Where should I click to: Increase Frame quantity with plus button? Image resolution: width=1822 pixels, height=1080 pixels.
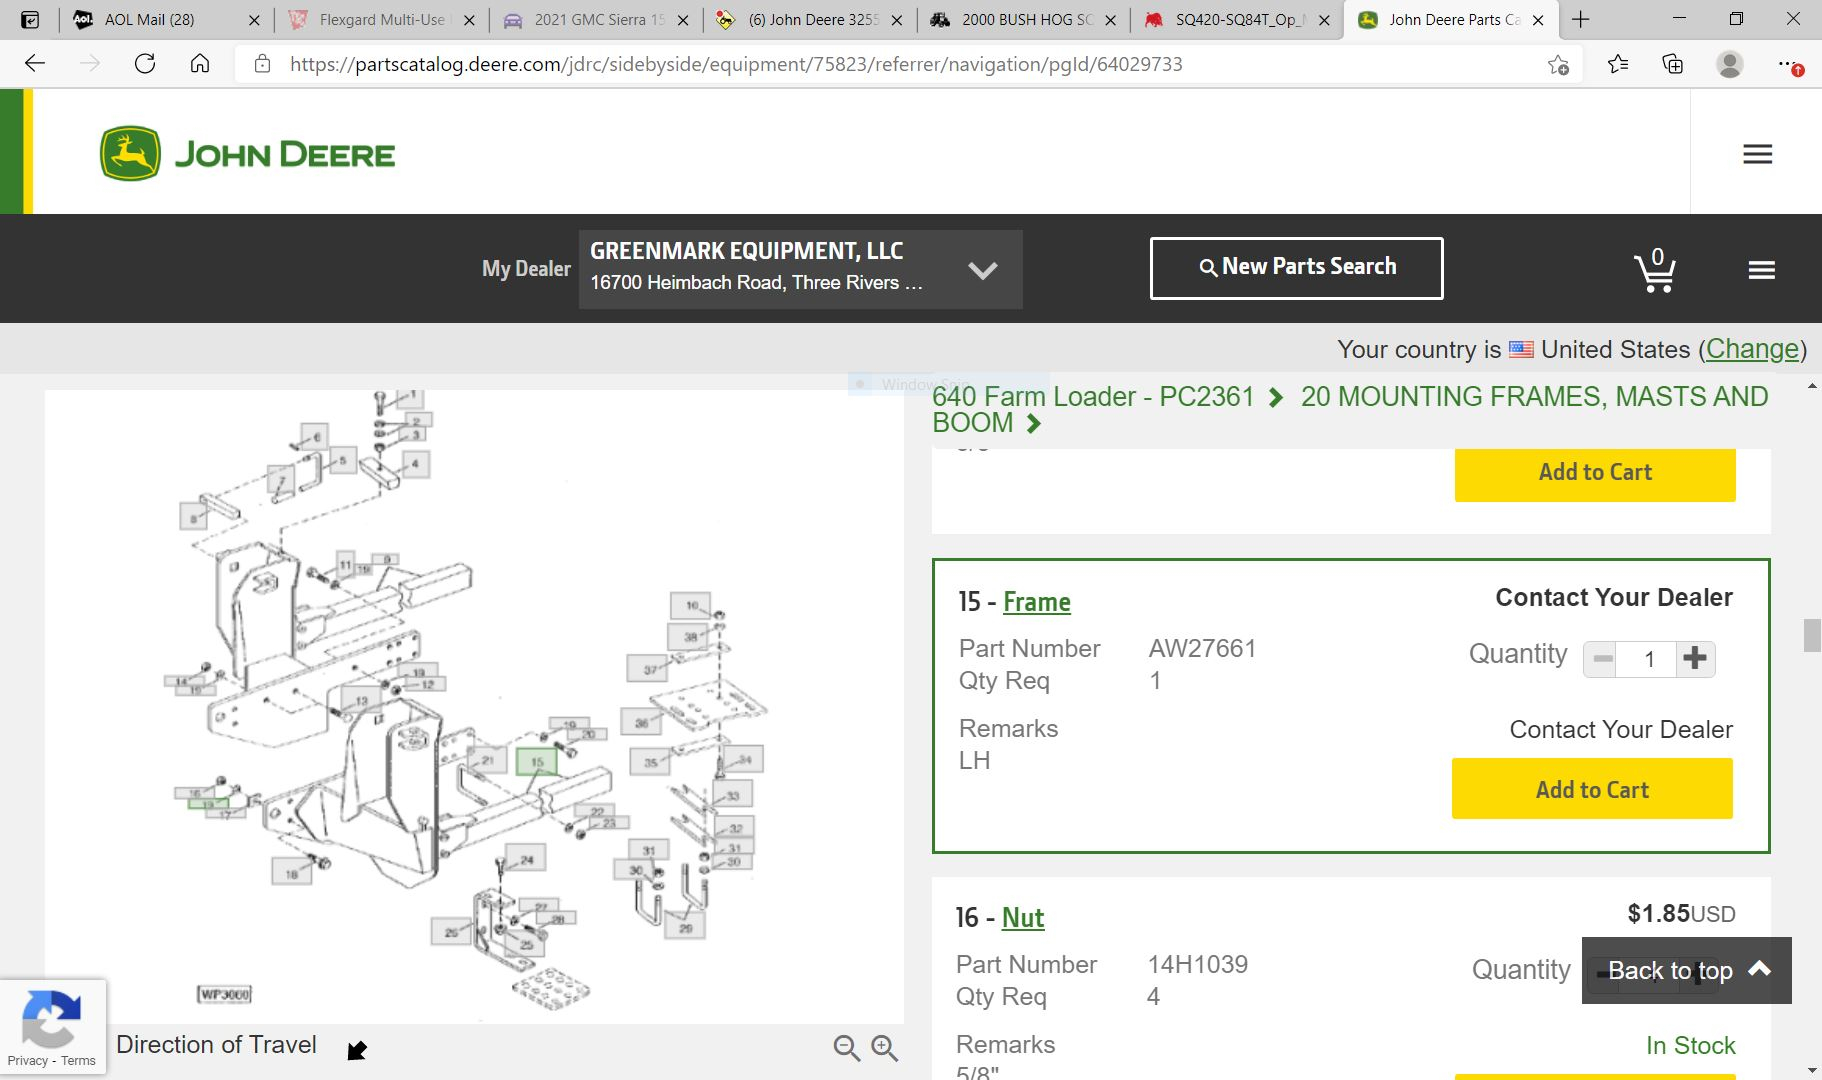1694,658
